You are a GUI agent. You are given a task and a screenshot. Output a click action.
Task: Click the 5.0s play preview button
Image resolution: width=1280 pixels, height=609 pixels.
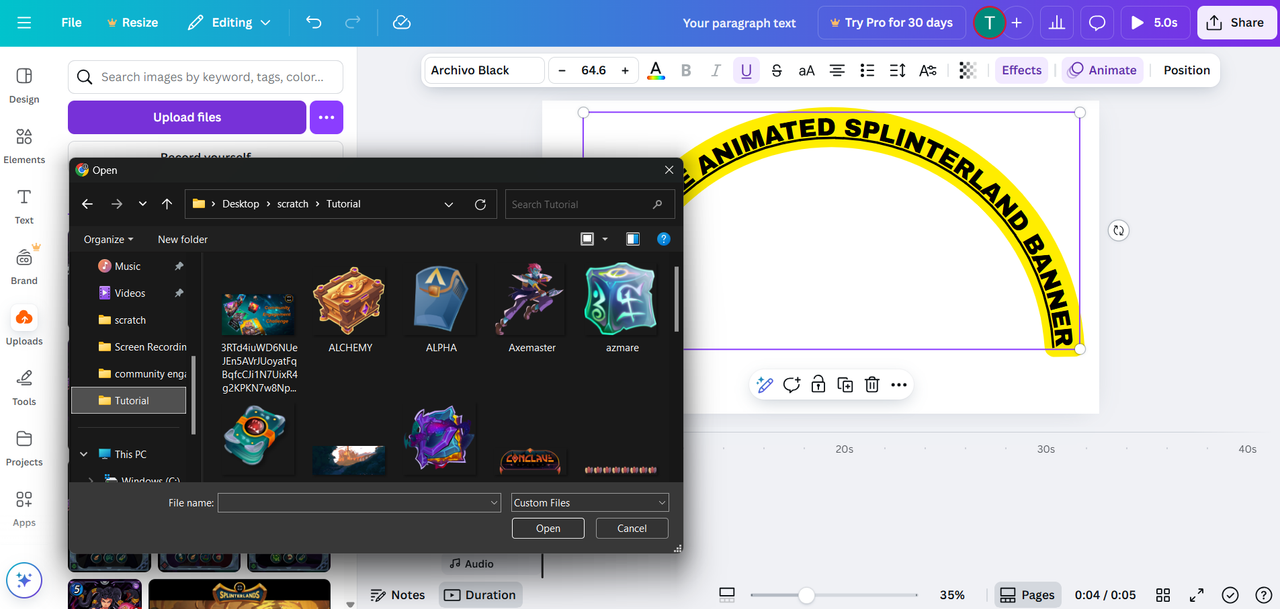[x=1154, y=22]
